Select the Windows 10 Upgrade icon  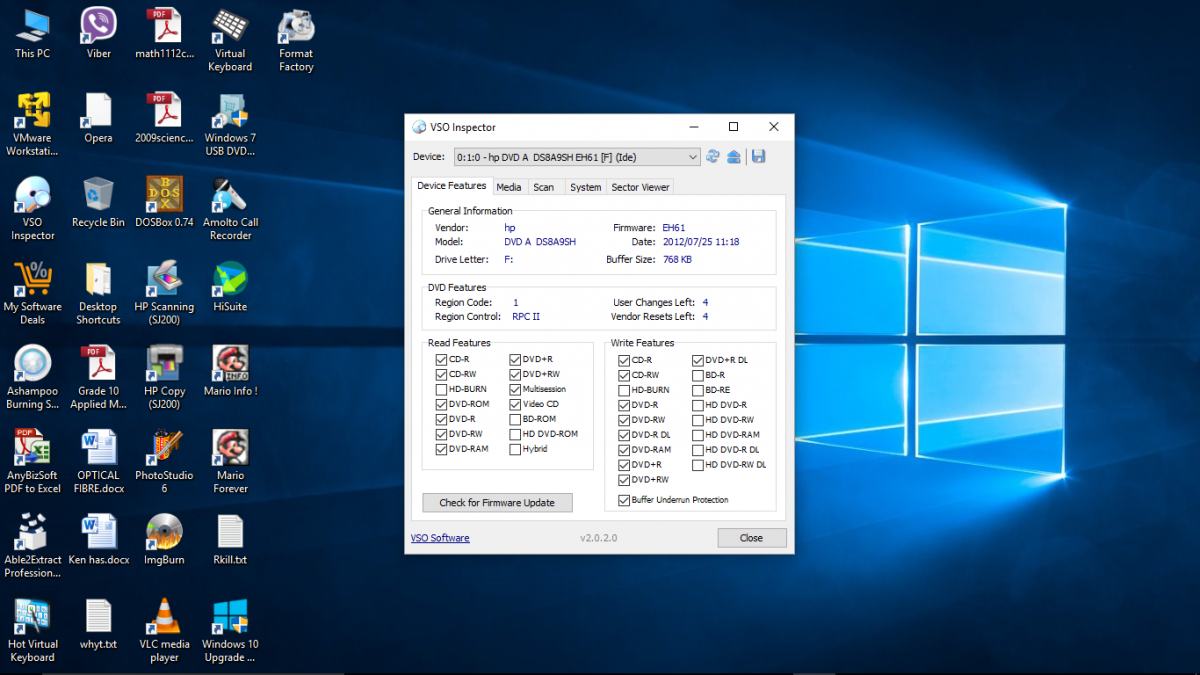(230, 631)
